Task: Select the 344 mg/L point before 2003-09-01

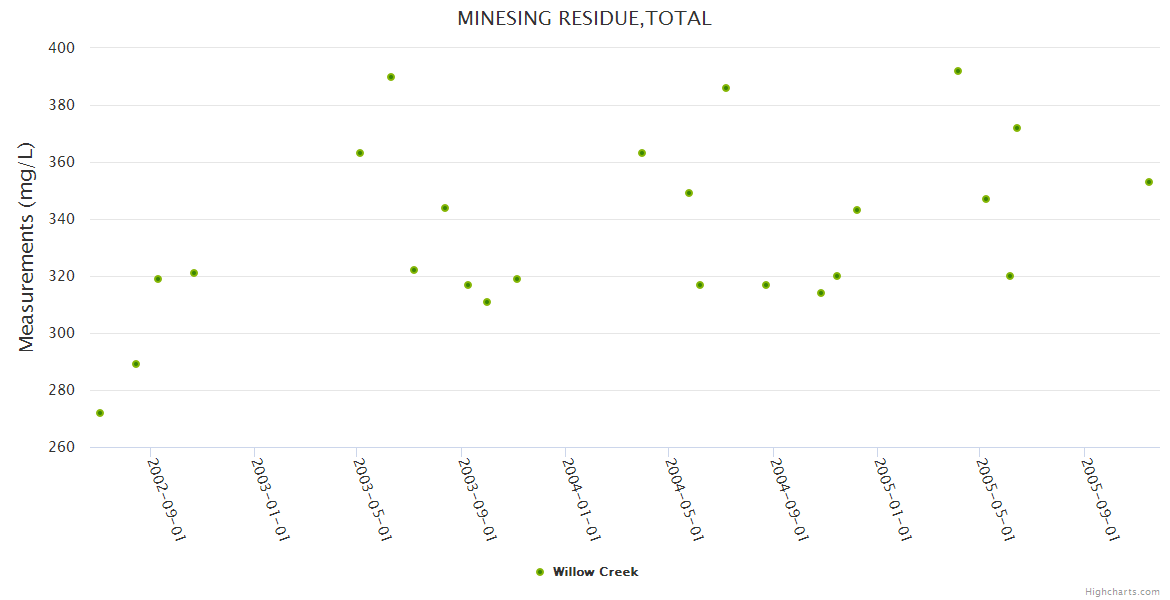Action: [445, 208]
